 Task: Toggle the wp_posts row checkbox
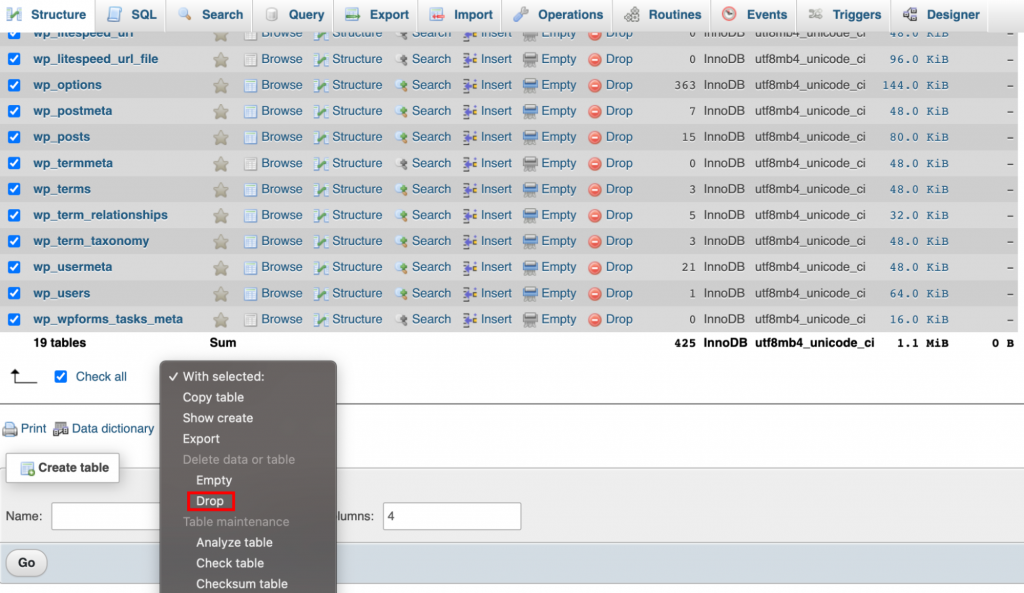(x=14, y=137)
